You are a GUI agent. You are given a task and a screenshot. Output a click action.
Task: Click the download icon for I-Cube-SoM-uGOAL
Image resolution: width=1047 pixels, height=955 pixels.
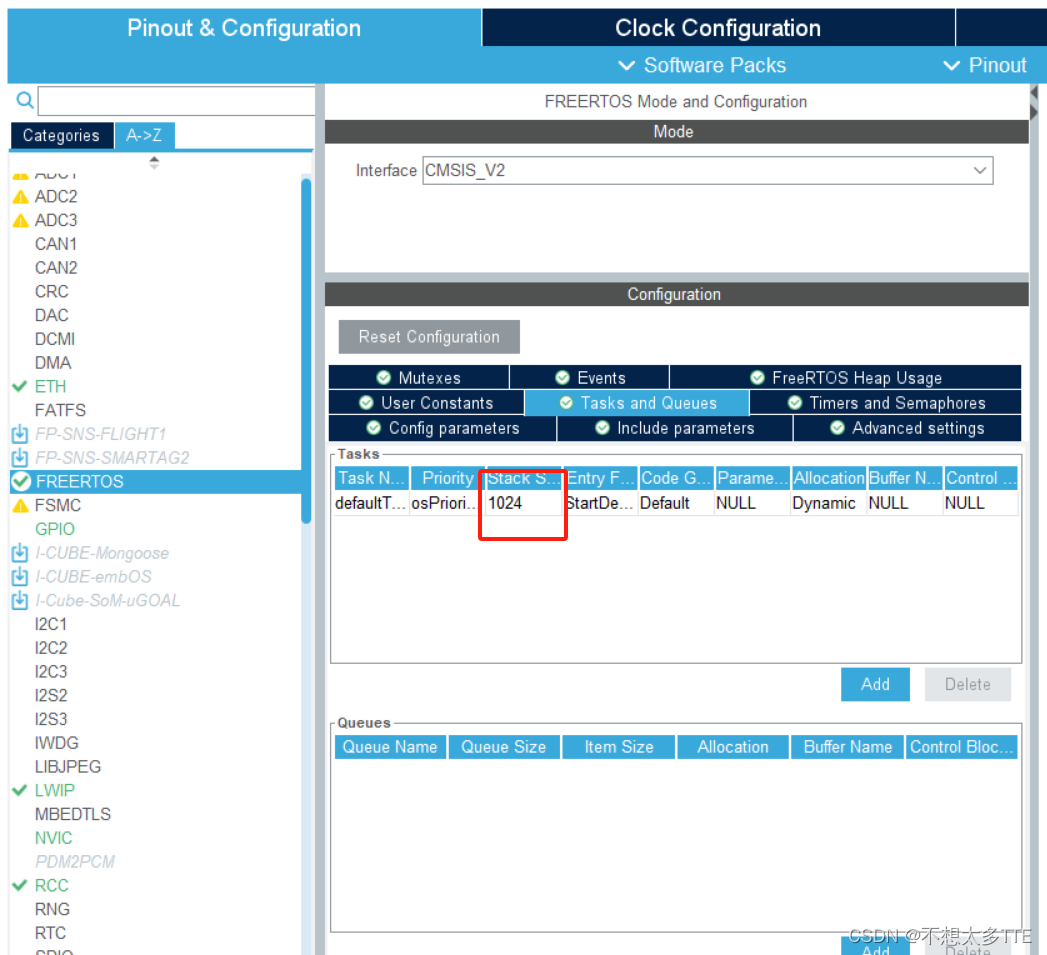20,601
